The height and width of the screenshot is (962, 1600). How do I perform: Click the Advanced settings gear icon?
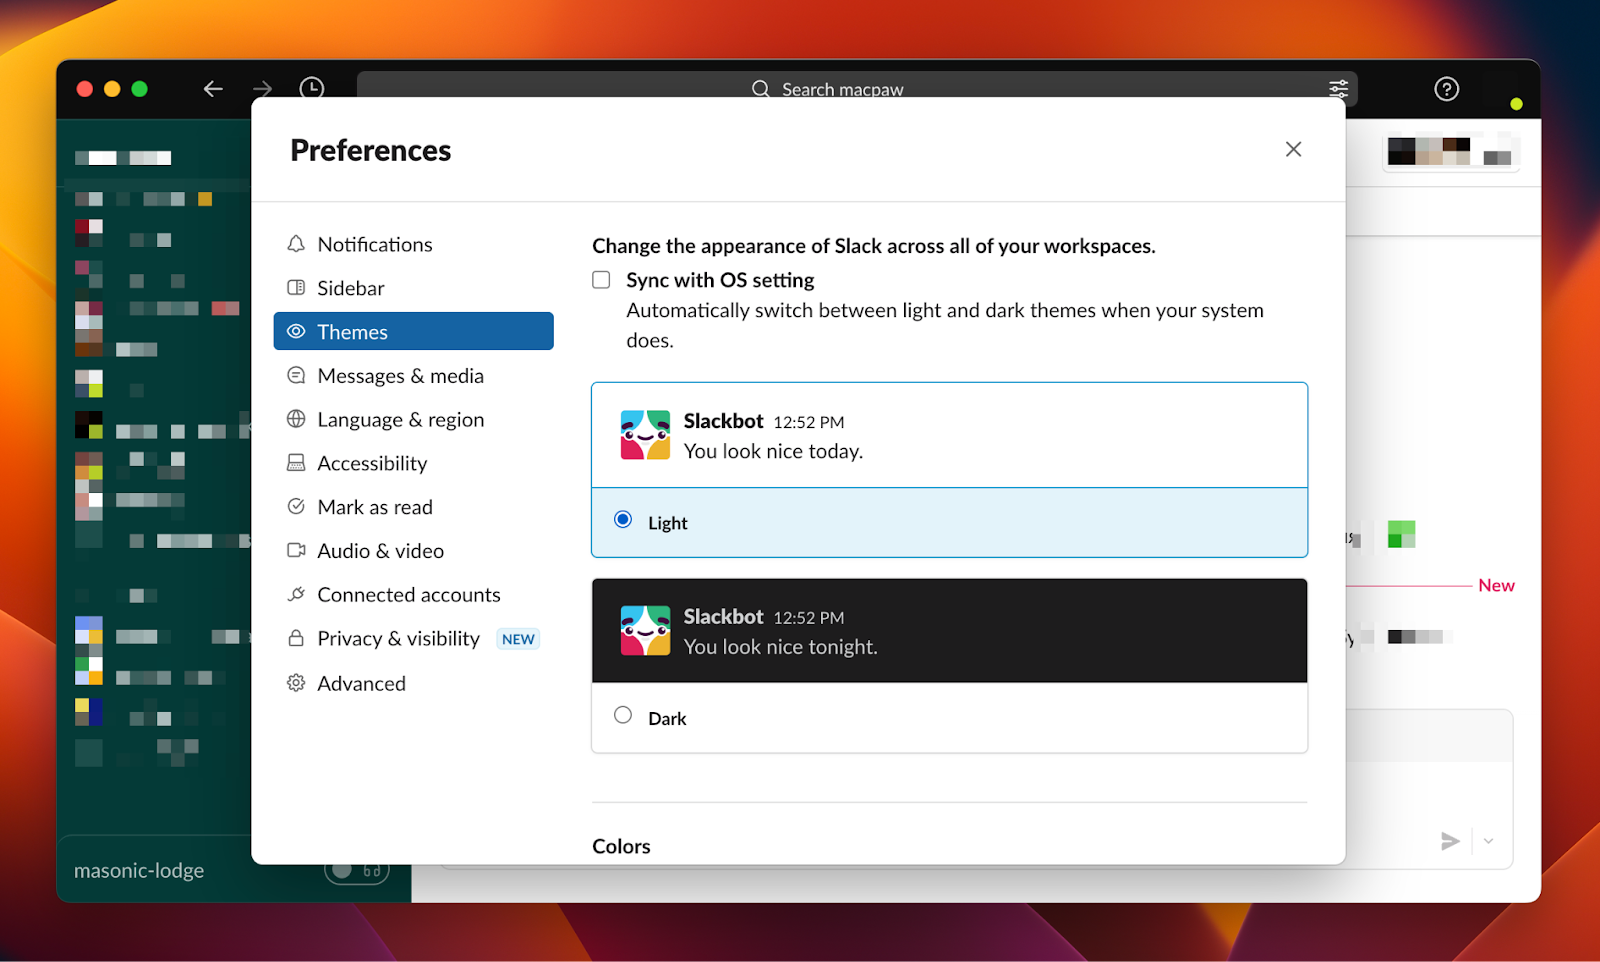tap(296, 683)
